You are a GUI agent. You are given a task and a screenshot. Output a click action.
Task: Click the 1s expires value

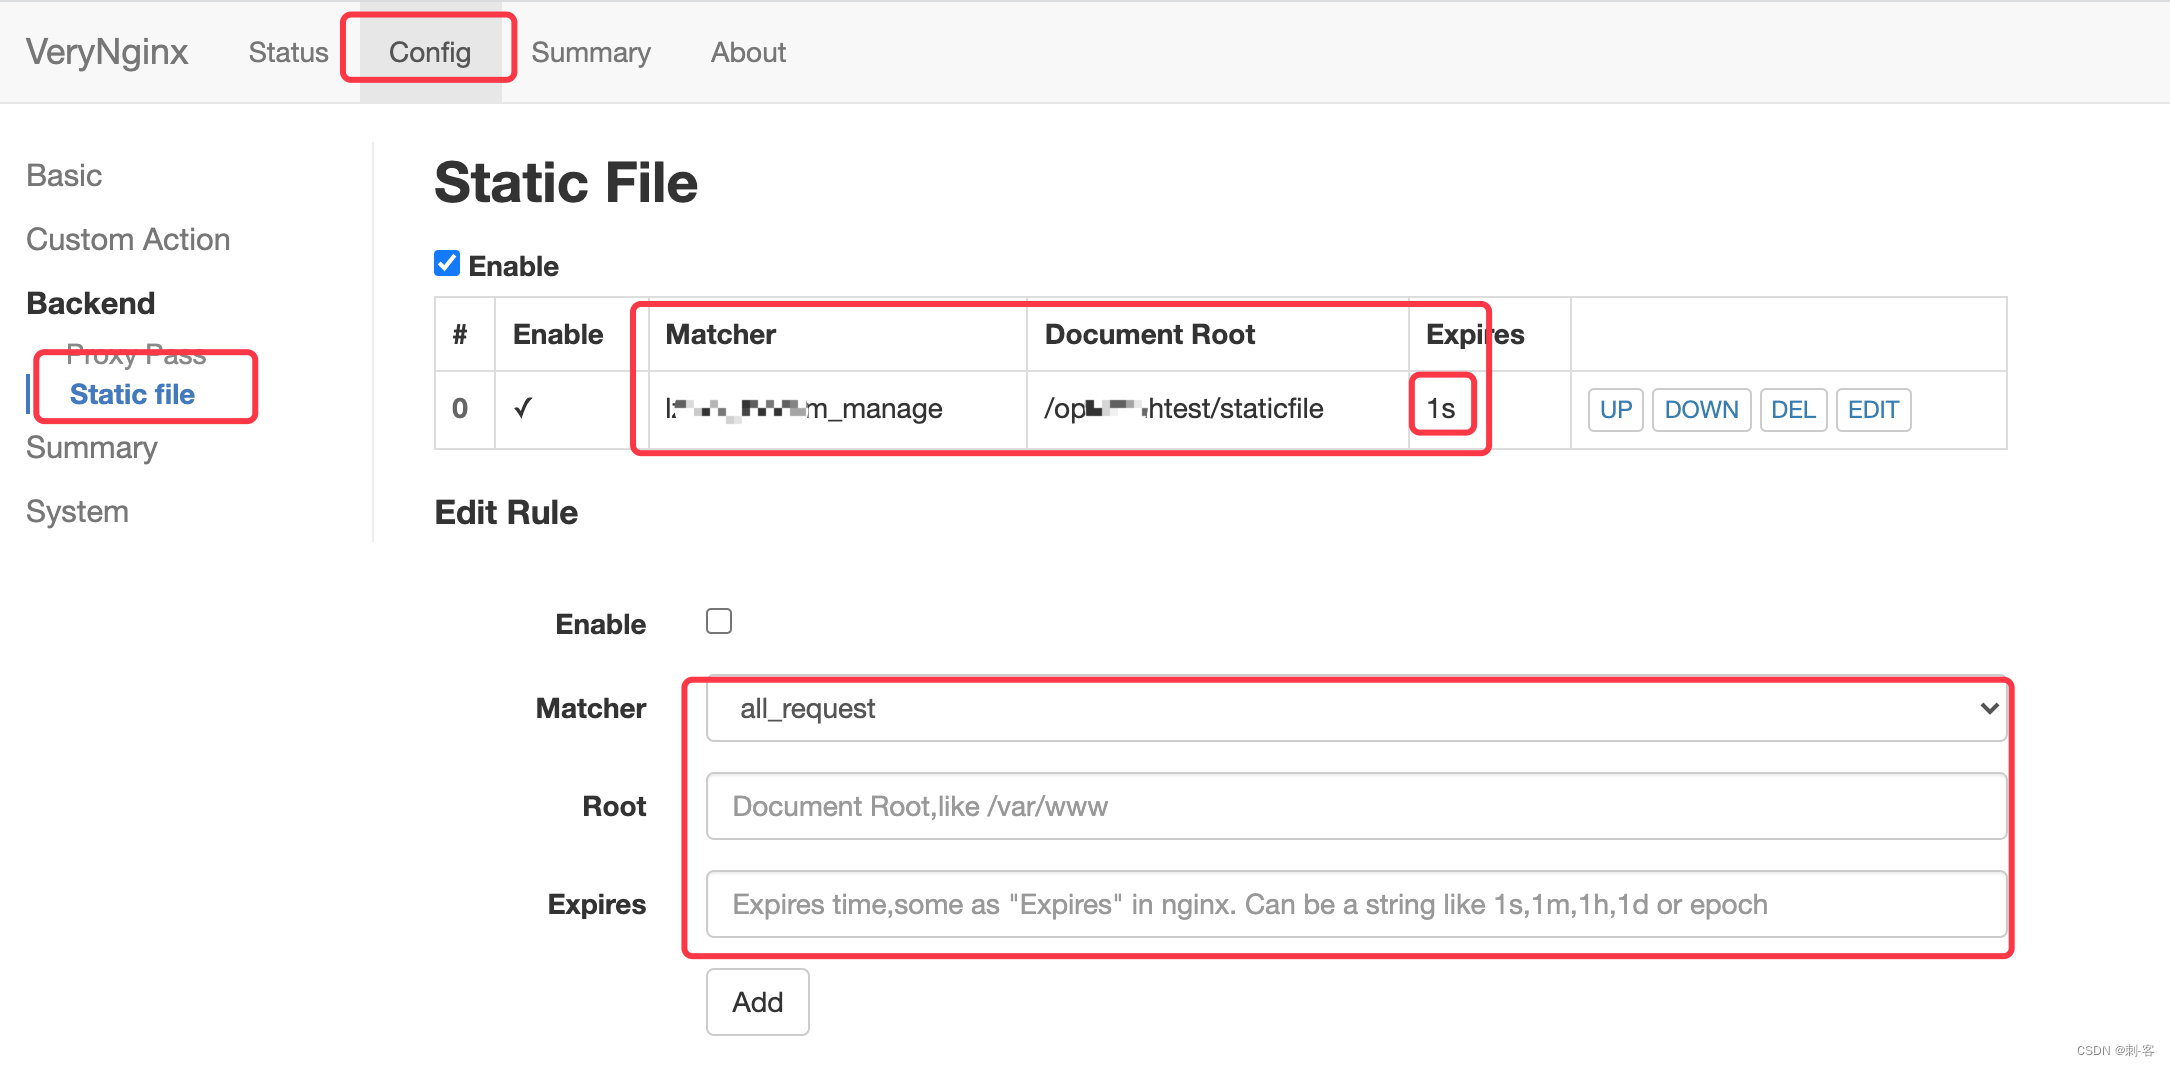tap(1441, 408)
